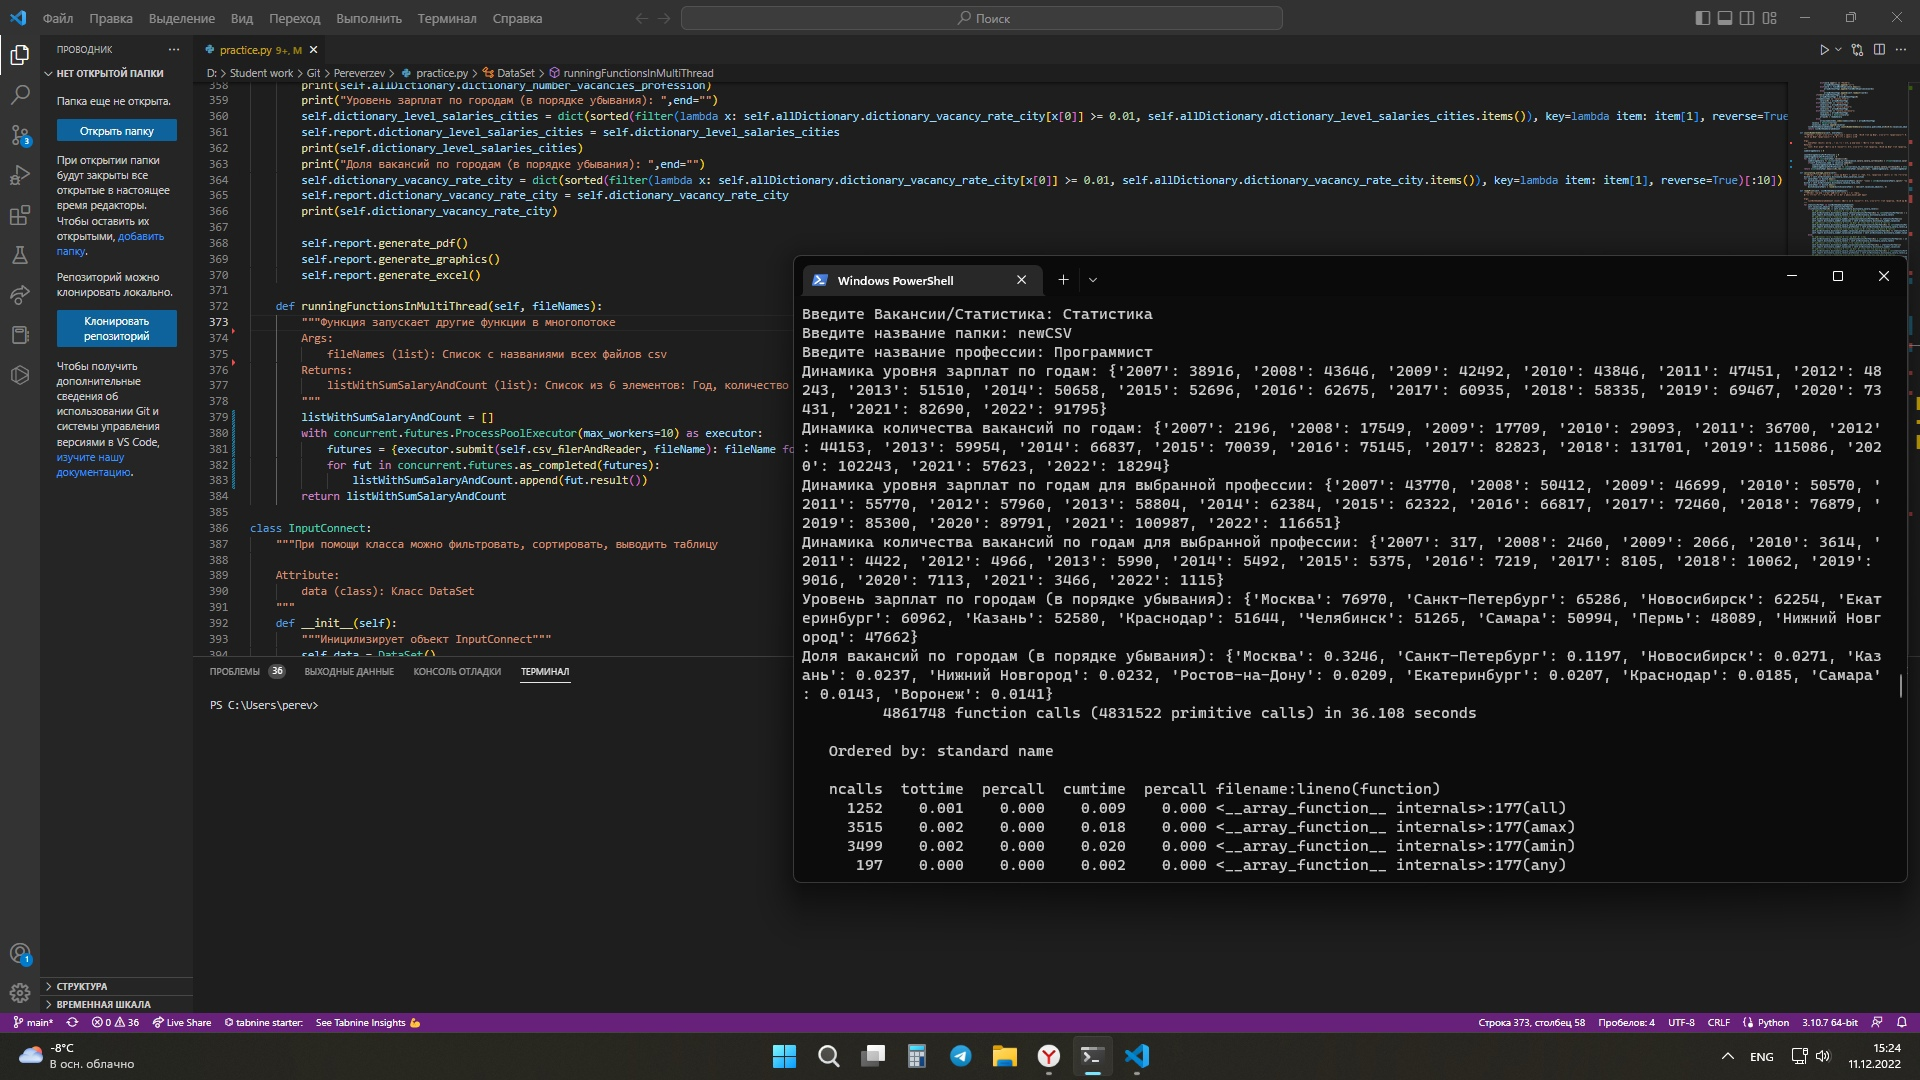Launch Telegram from the taskbar
Viewport: 1920px width, 1080px height.
click(961, 1056)
